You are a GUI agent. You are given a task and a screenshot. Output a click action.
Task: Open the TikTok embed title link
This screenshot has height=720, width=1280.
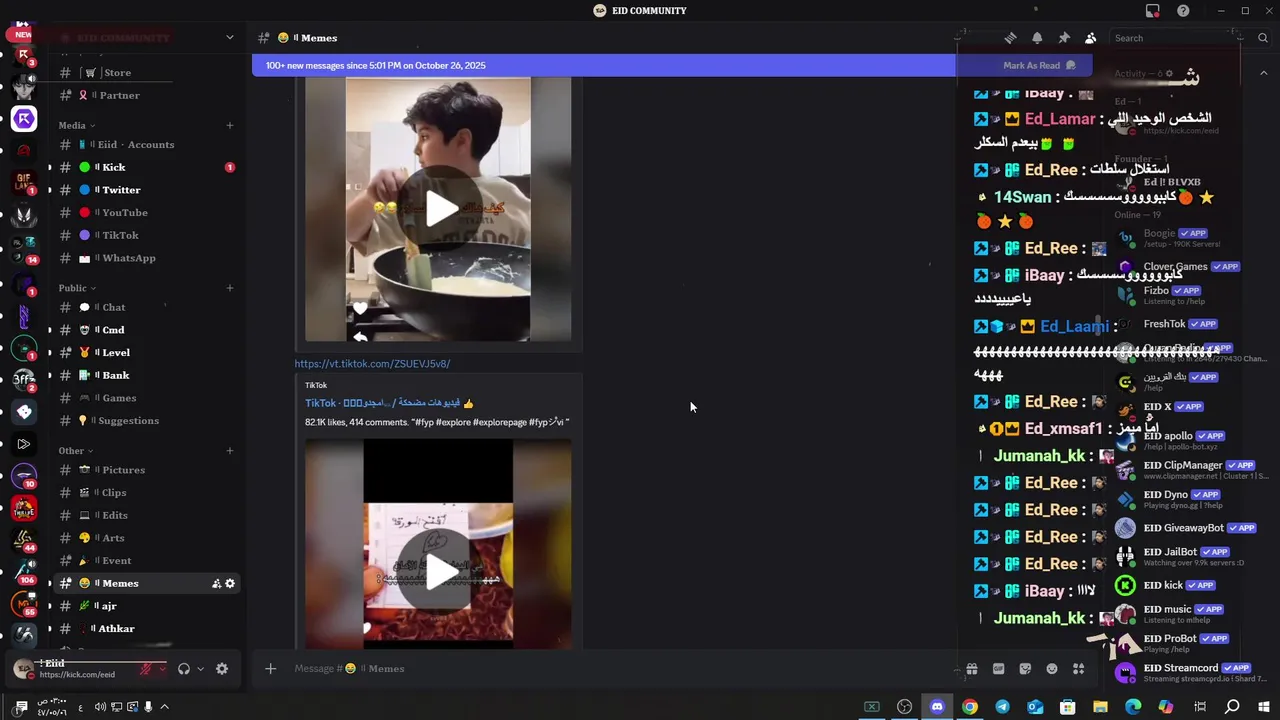click(x=389, y=403)
